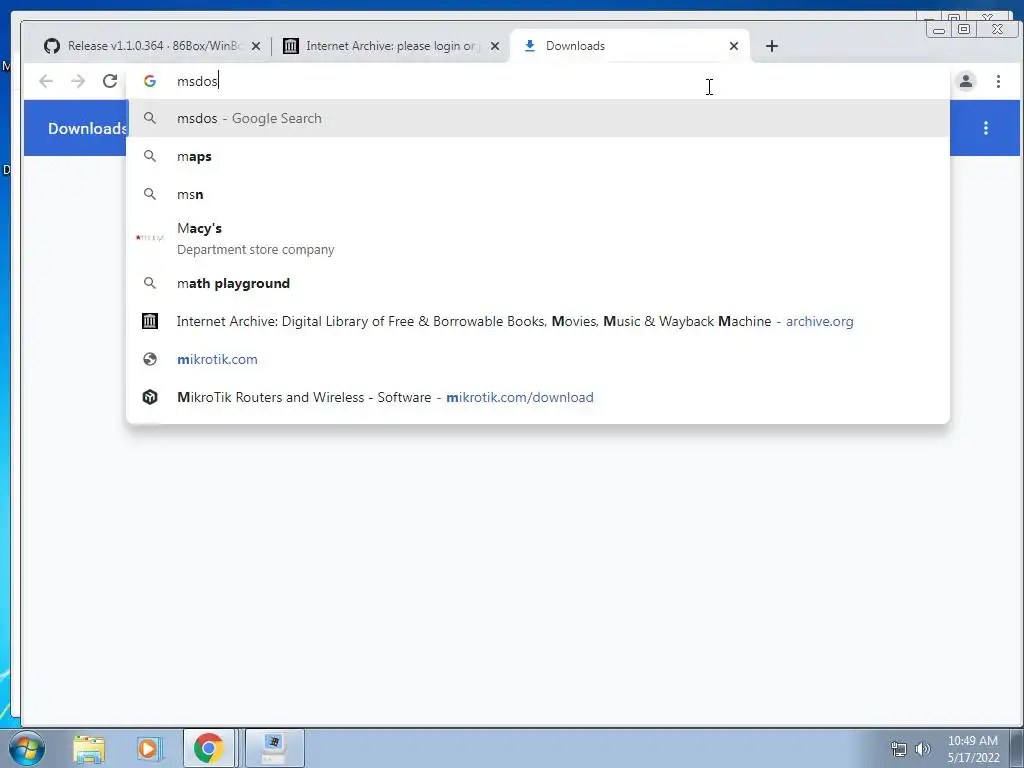The image size is (1024, 768).
Task: Maximize the Chrome window
Action: click(964, 29)
